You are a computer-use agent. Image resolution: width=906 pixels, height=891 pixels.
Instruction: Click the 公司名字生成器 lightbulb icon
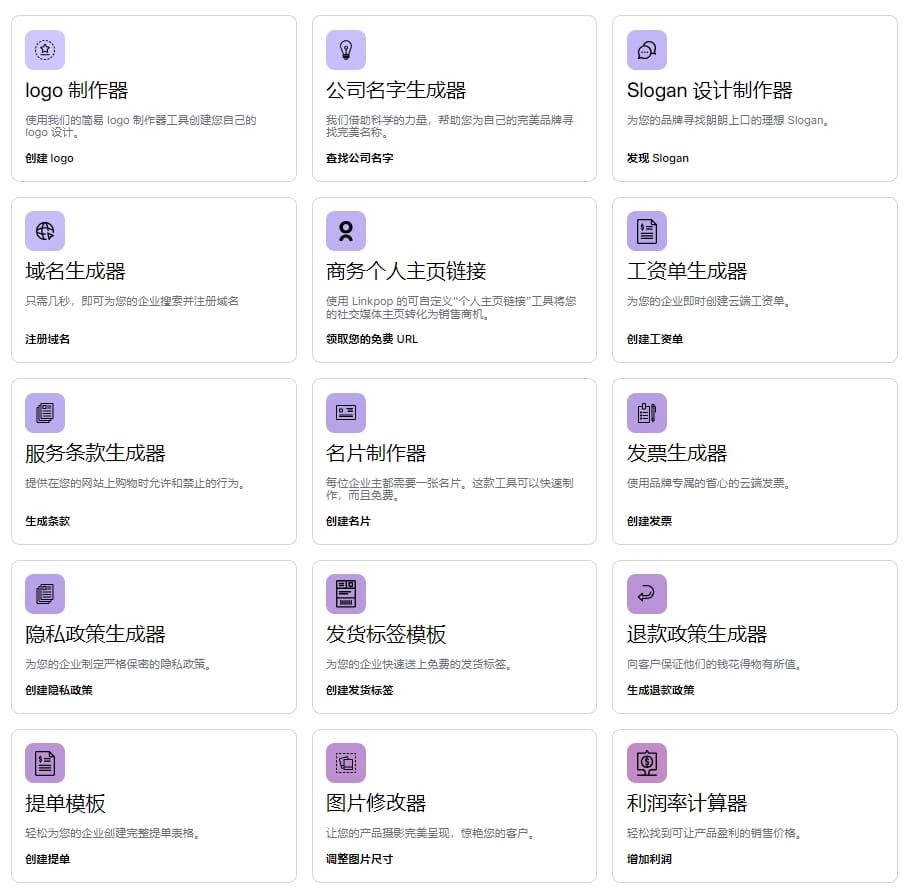345,50
